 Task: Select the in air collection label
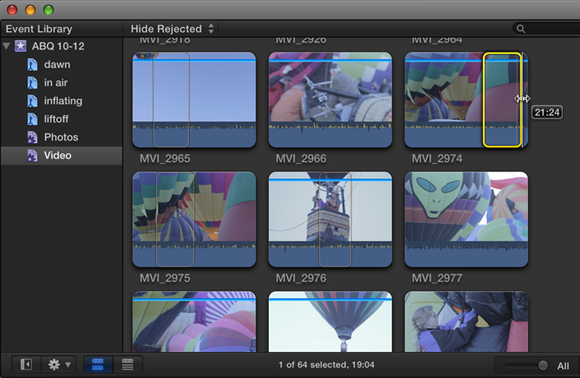click(x=56, y=82)
